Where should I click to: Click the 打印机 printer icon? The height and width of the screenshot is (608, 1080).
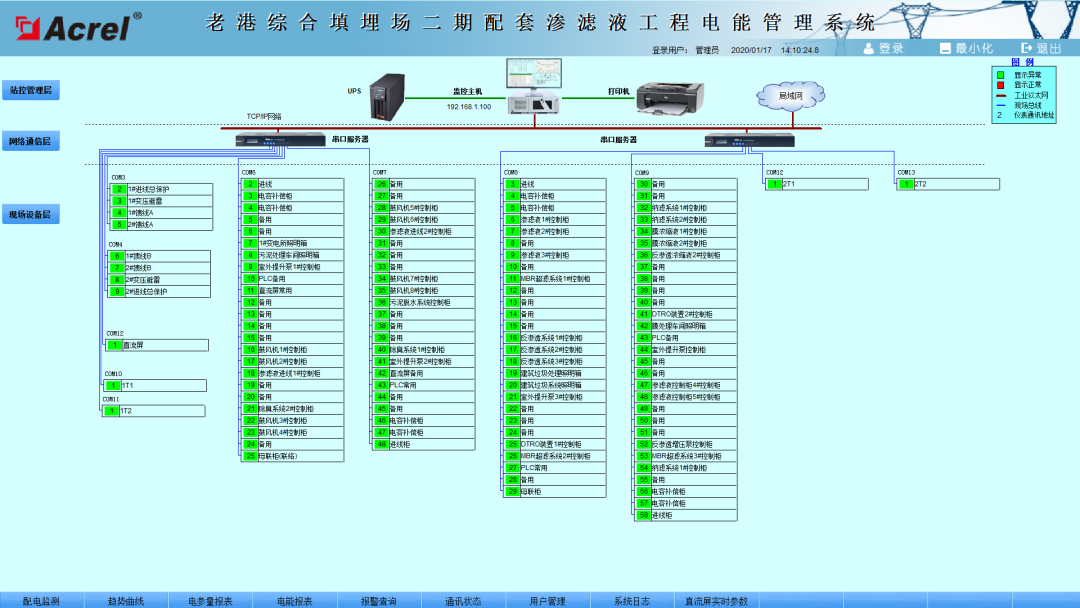click(668, 100)
